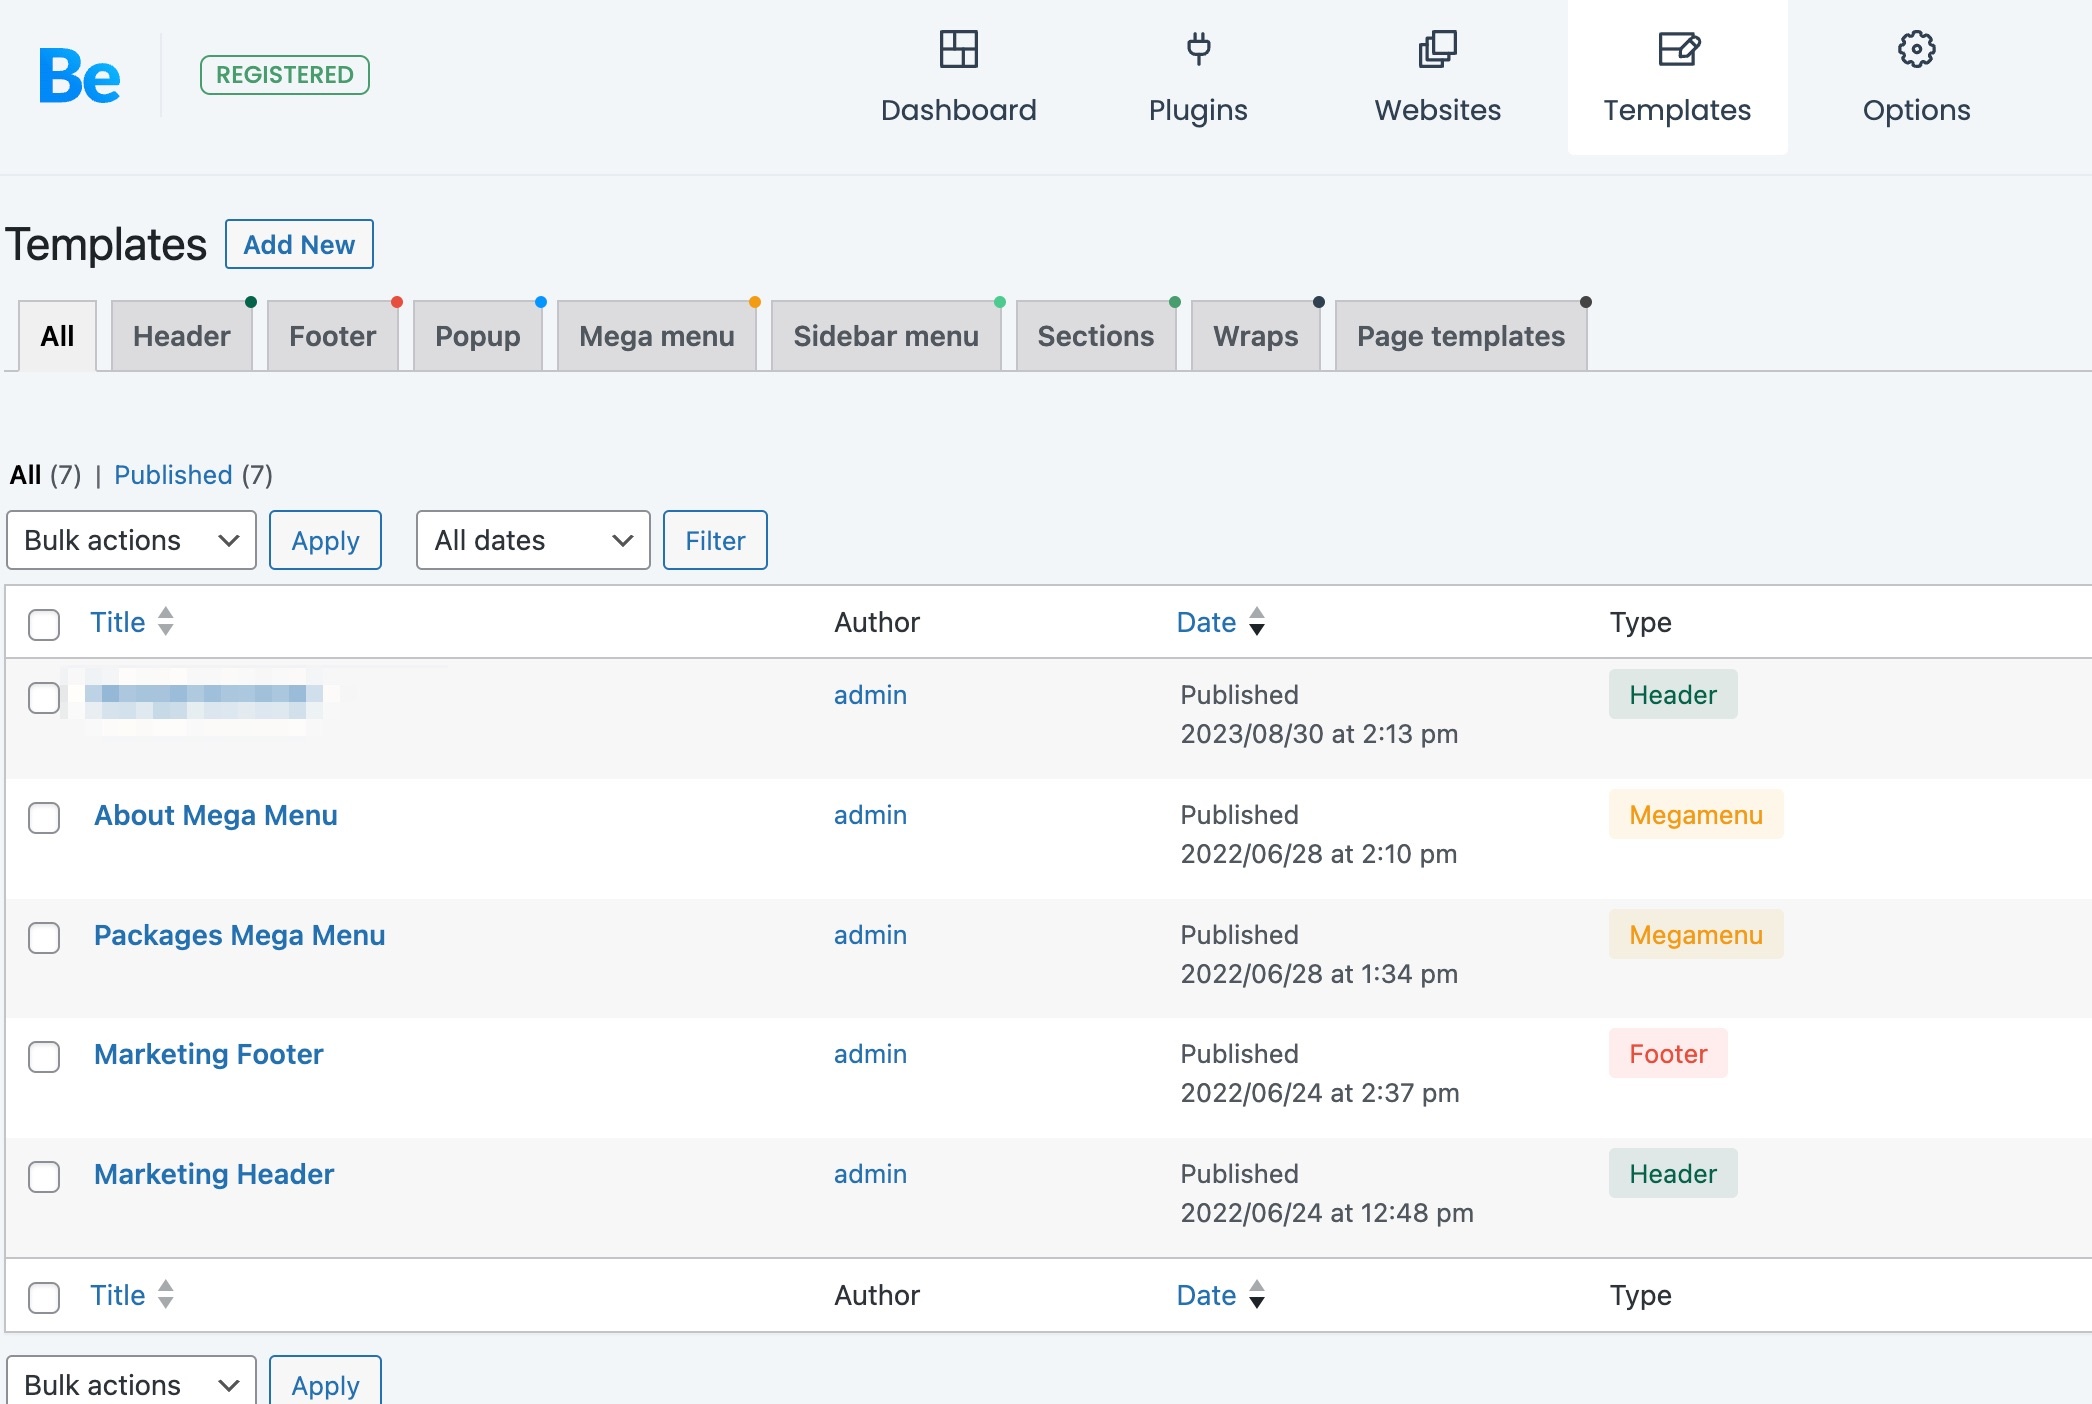The image size is (2092, 1404).
Task: Open the Plugins panel
Action: [1199, 74]
